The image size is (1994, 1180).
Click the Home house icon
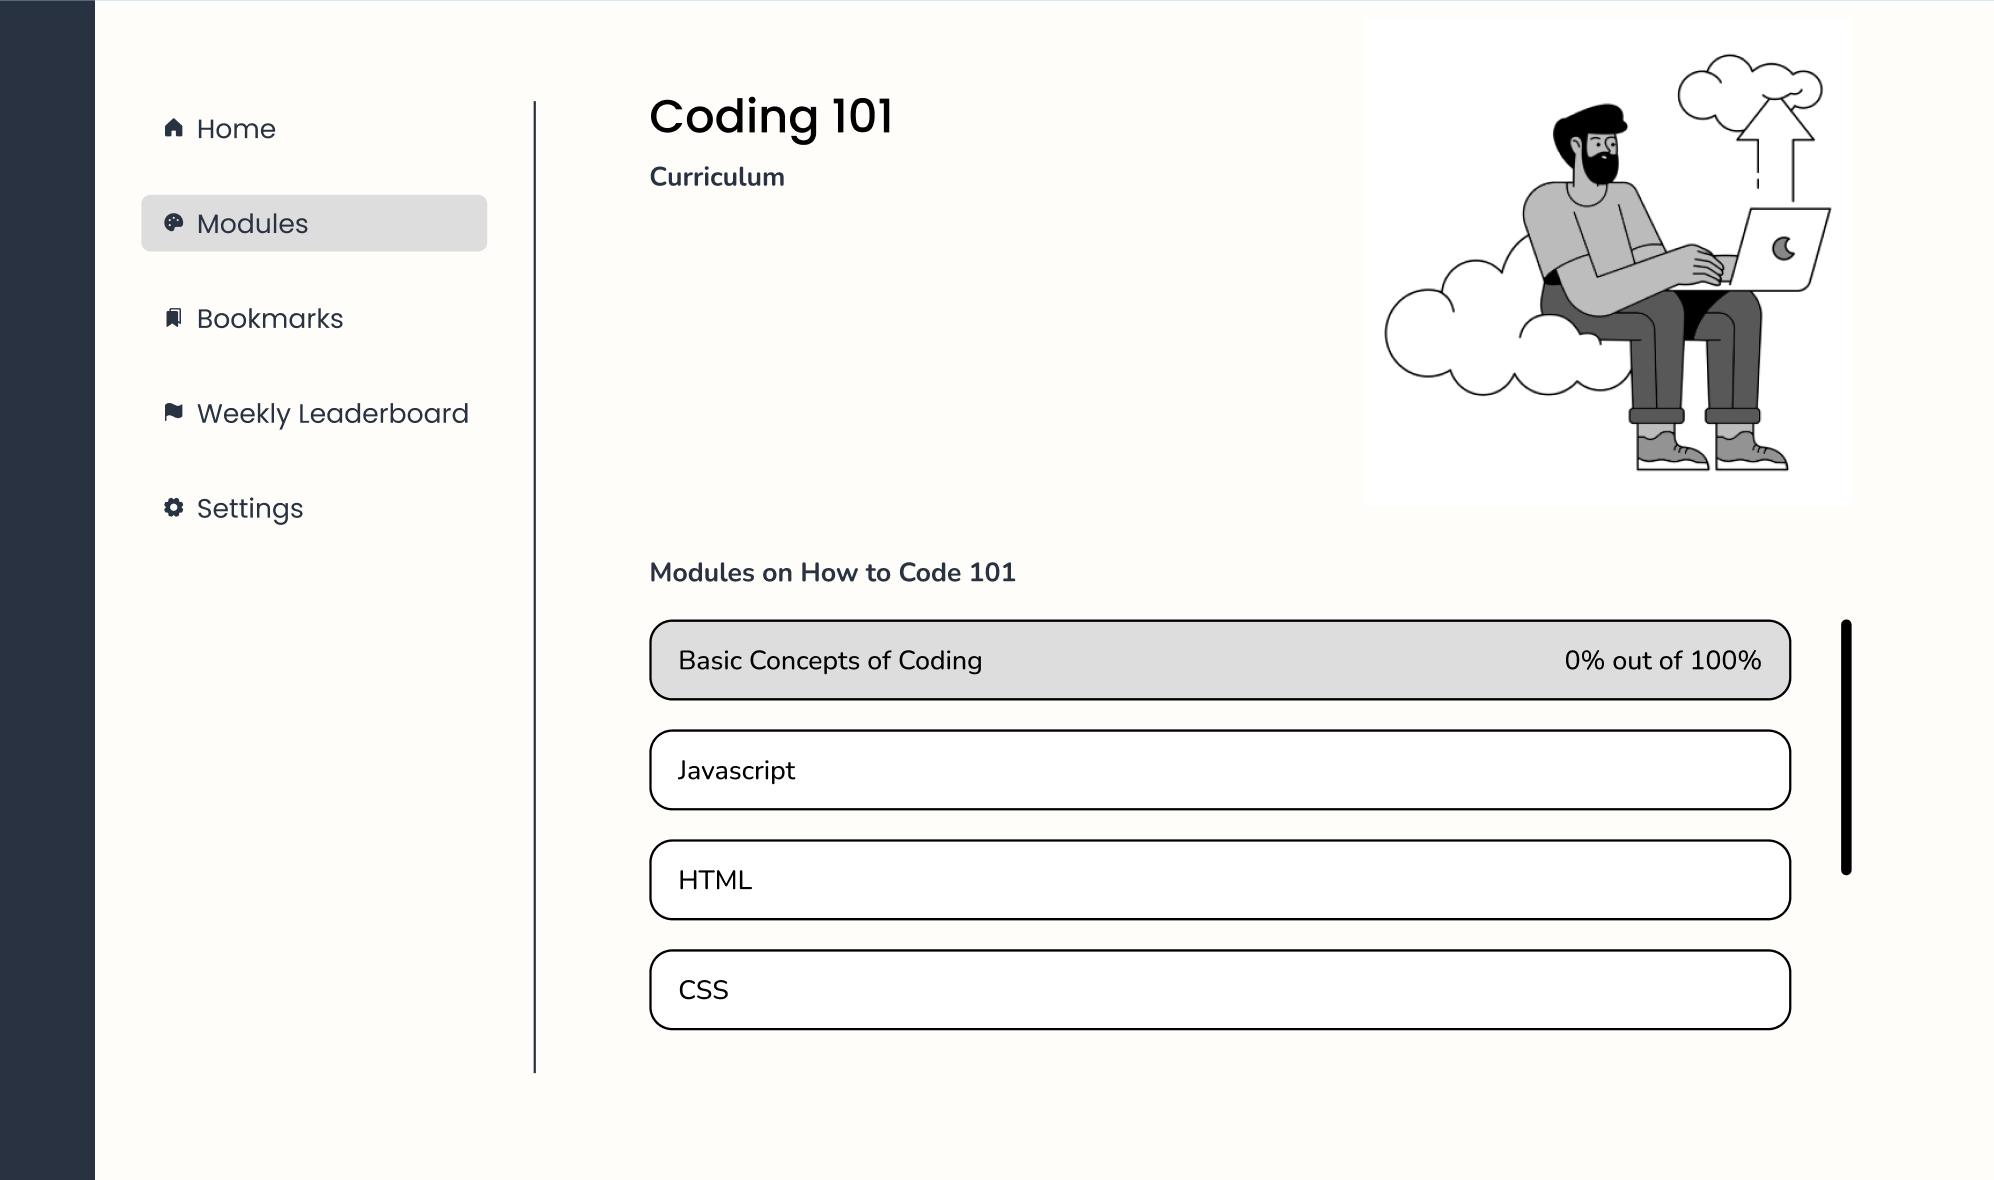tap(174, 128)
